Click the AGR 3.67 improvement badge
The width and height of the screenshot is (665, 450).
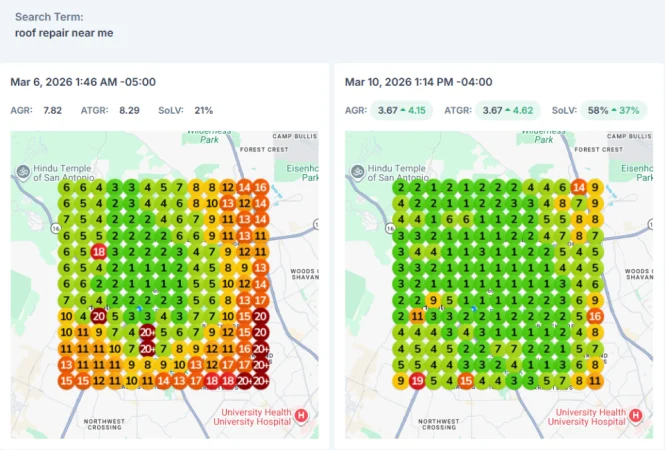pyautogui.click(x=402, y=110)
